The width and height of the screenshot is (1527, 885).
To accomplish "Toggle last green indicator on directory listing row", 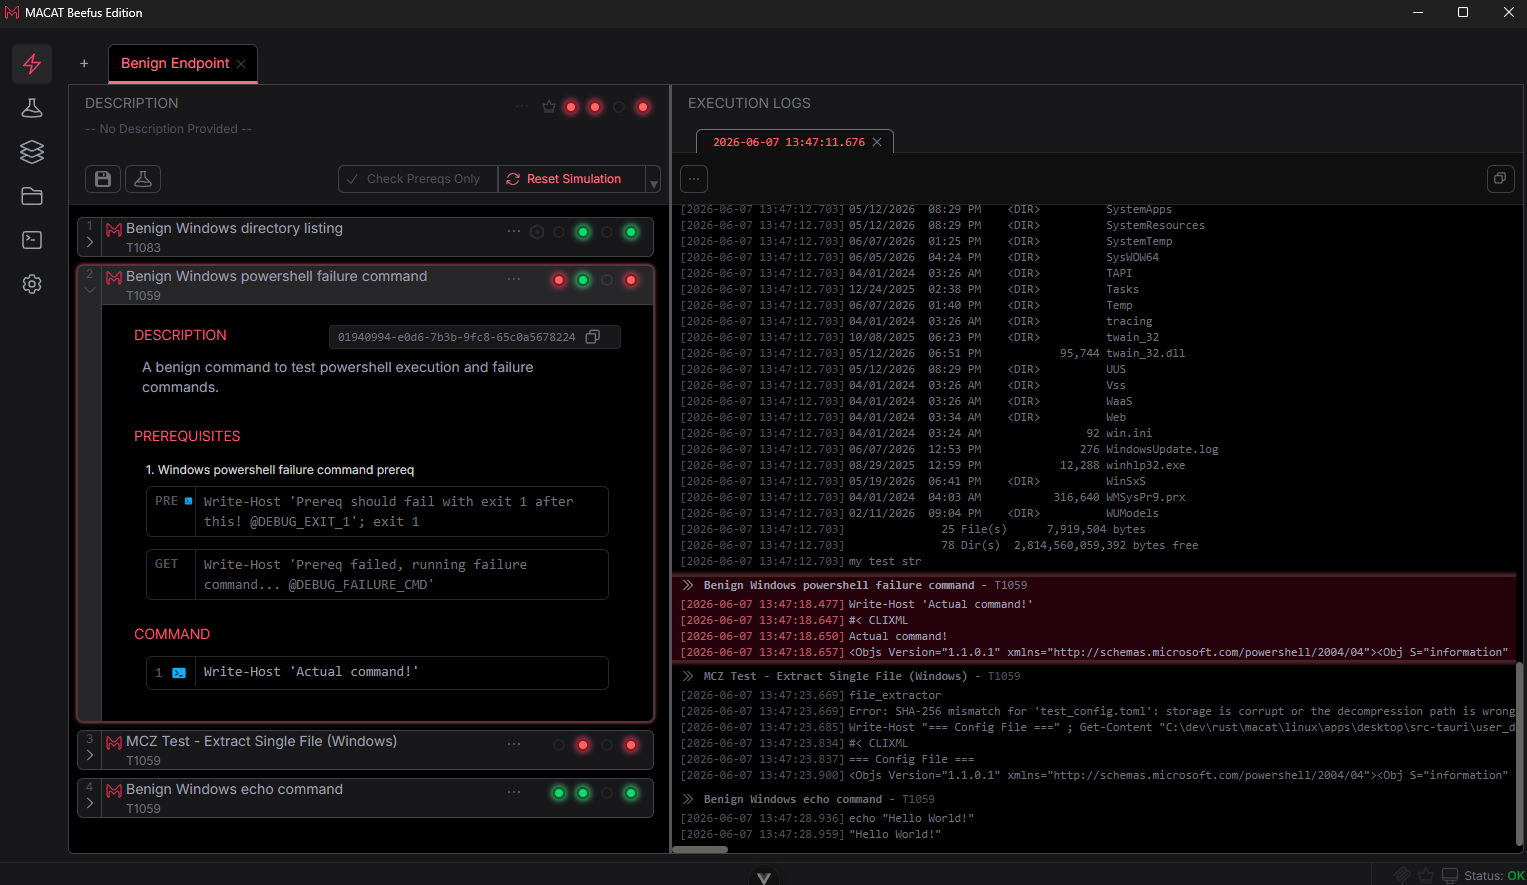I will pyautogui.click(x=631, y=232).
